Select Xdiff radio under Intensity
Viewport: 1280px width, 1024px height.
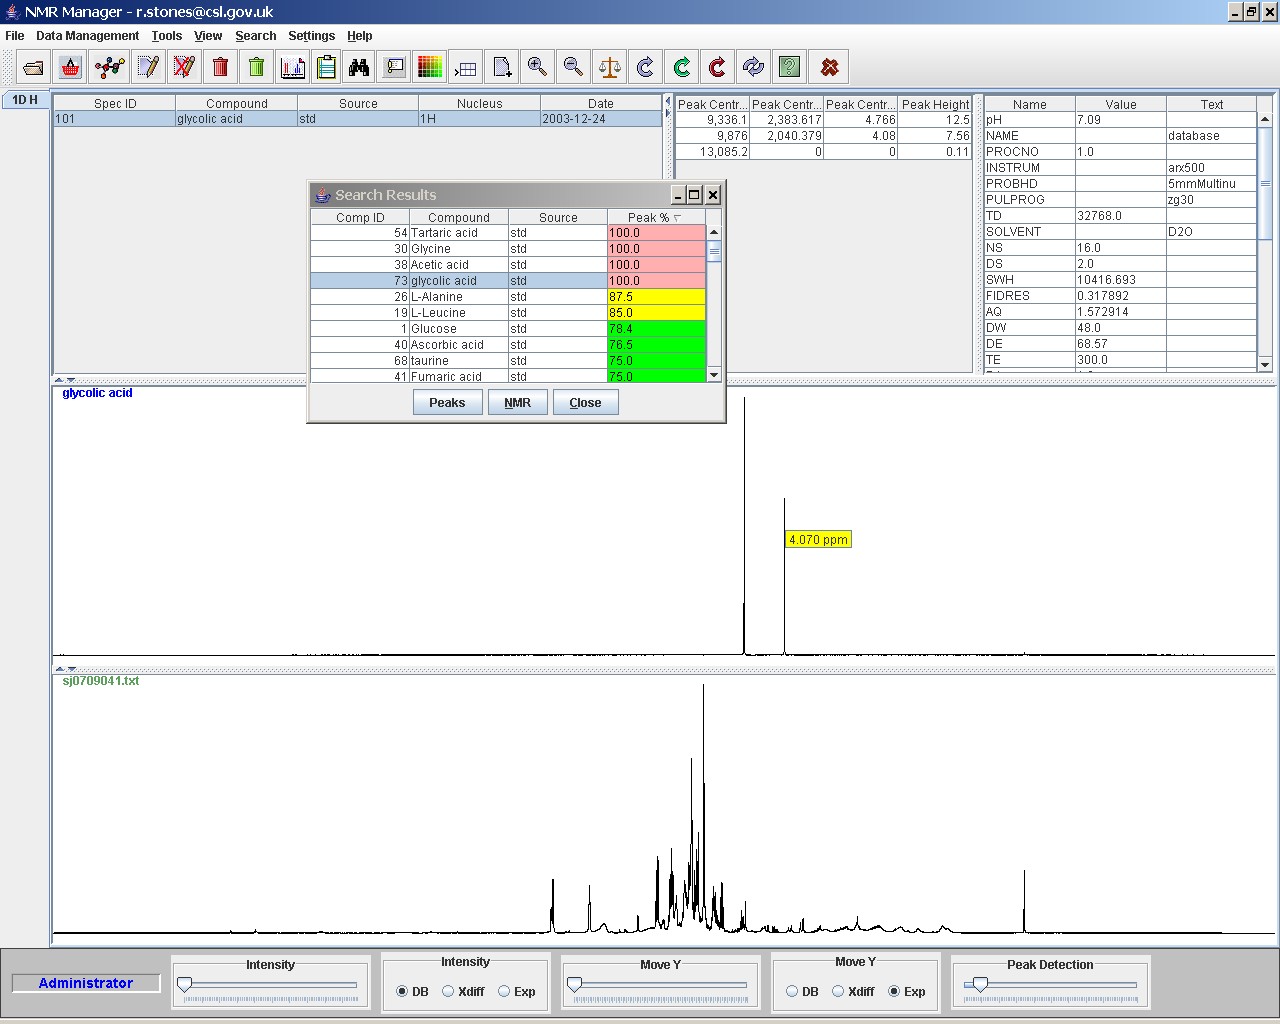[x=448, y=991]
